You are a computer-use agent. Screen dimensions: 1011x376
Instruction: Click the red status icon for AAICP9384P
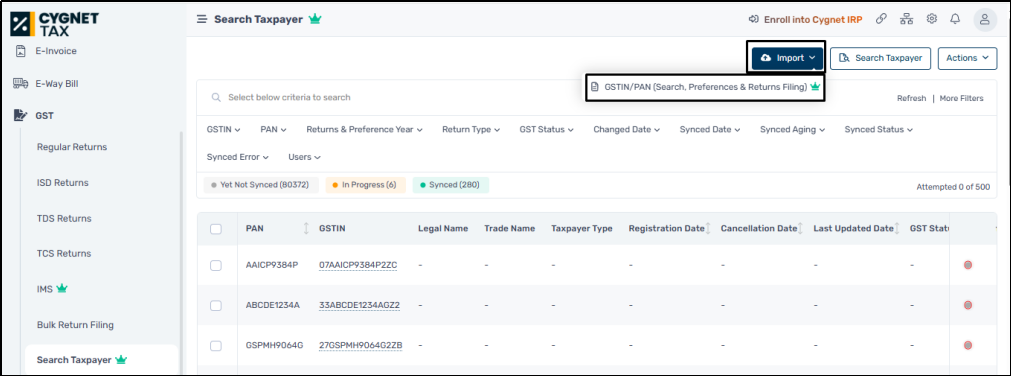968,265
